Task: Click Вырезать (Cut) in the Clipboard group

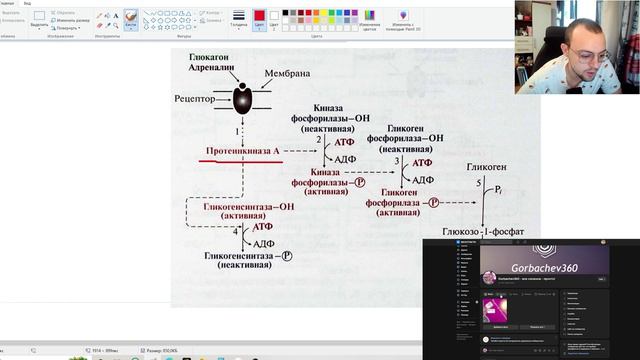Action: pos(10,13)
